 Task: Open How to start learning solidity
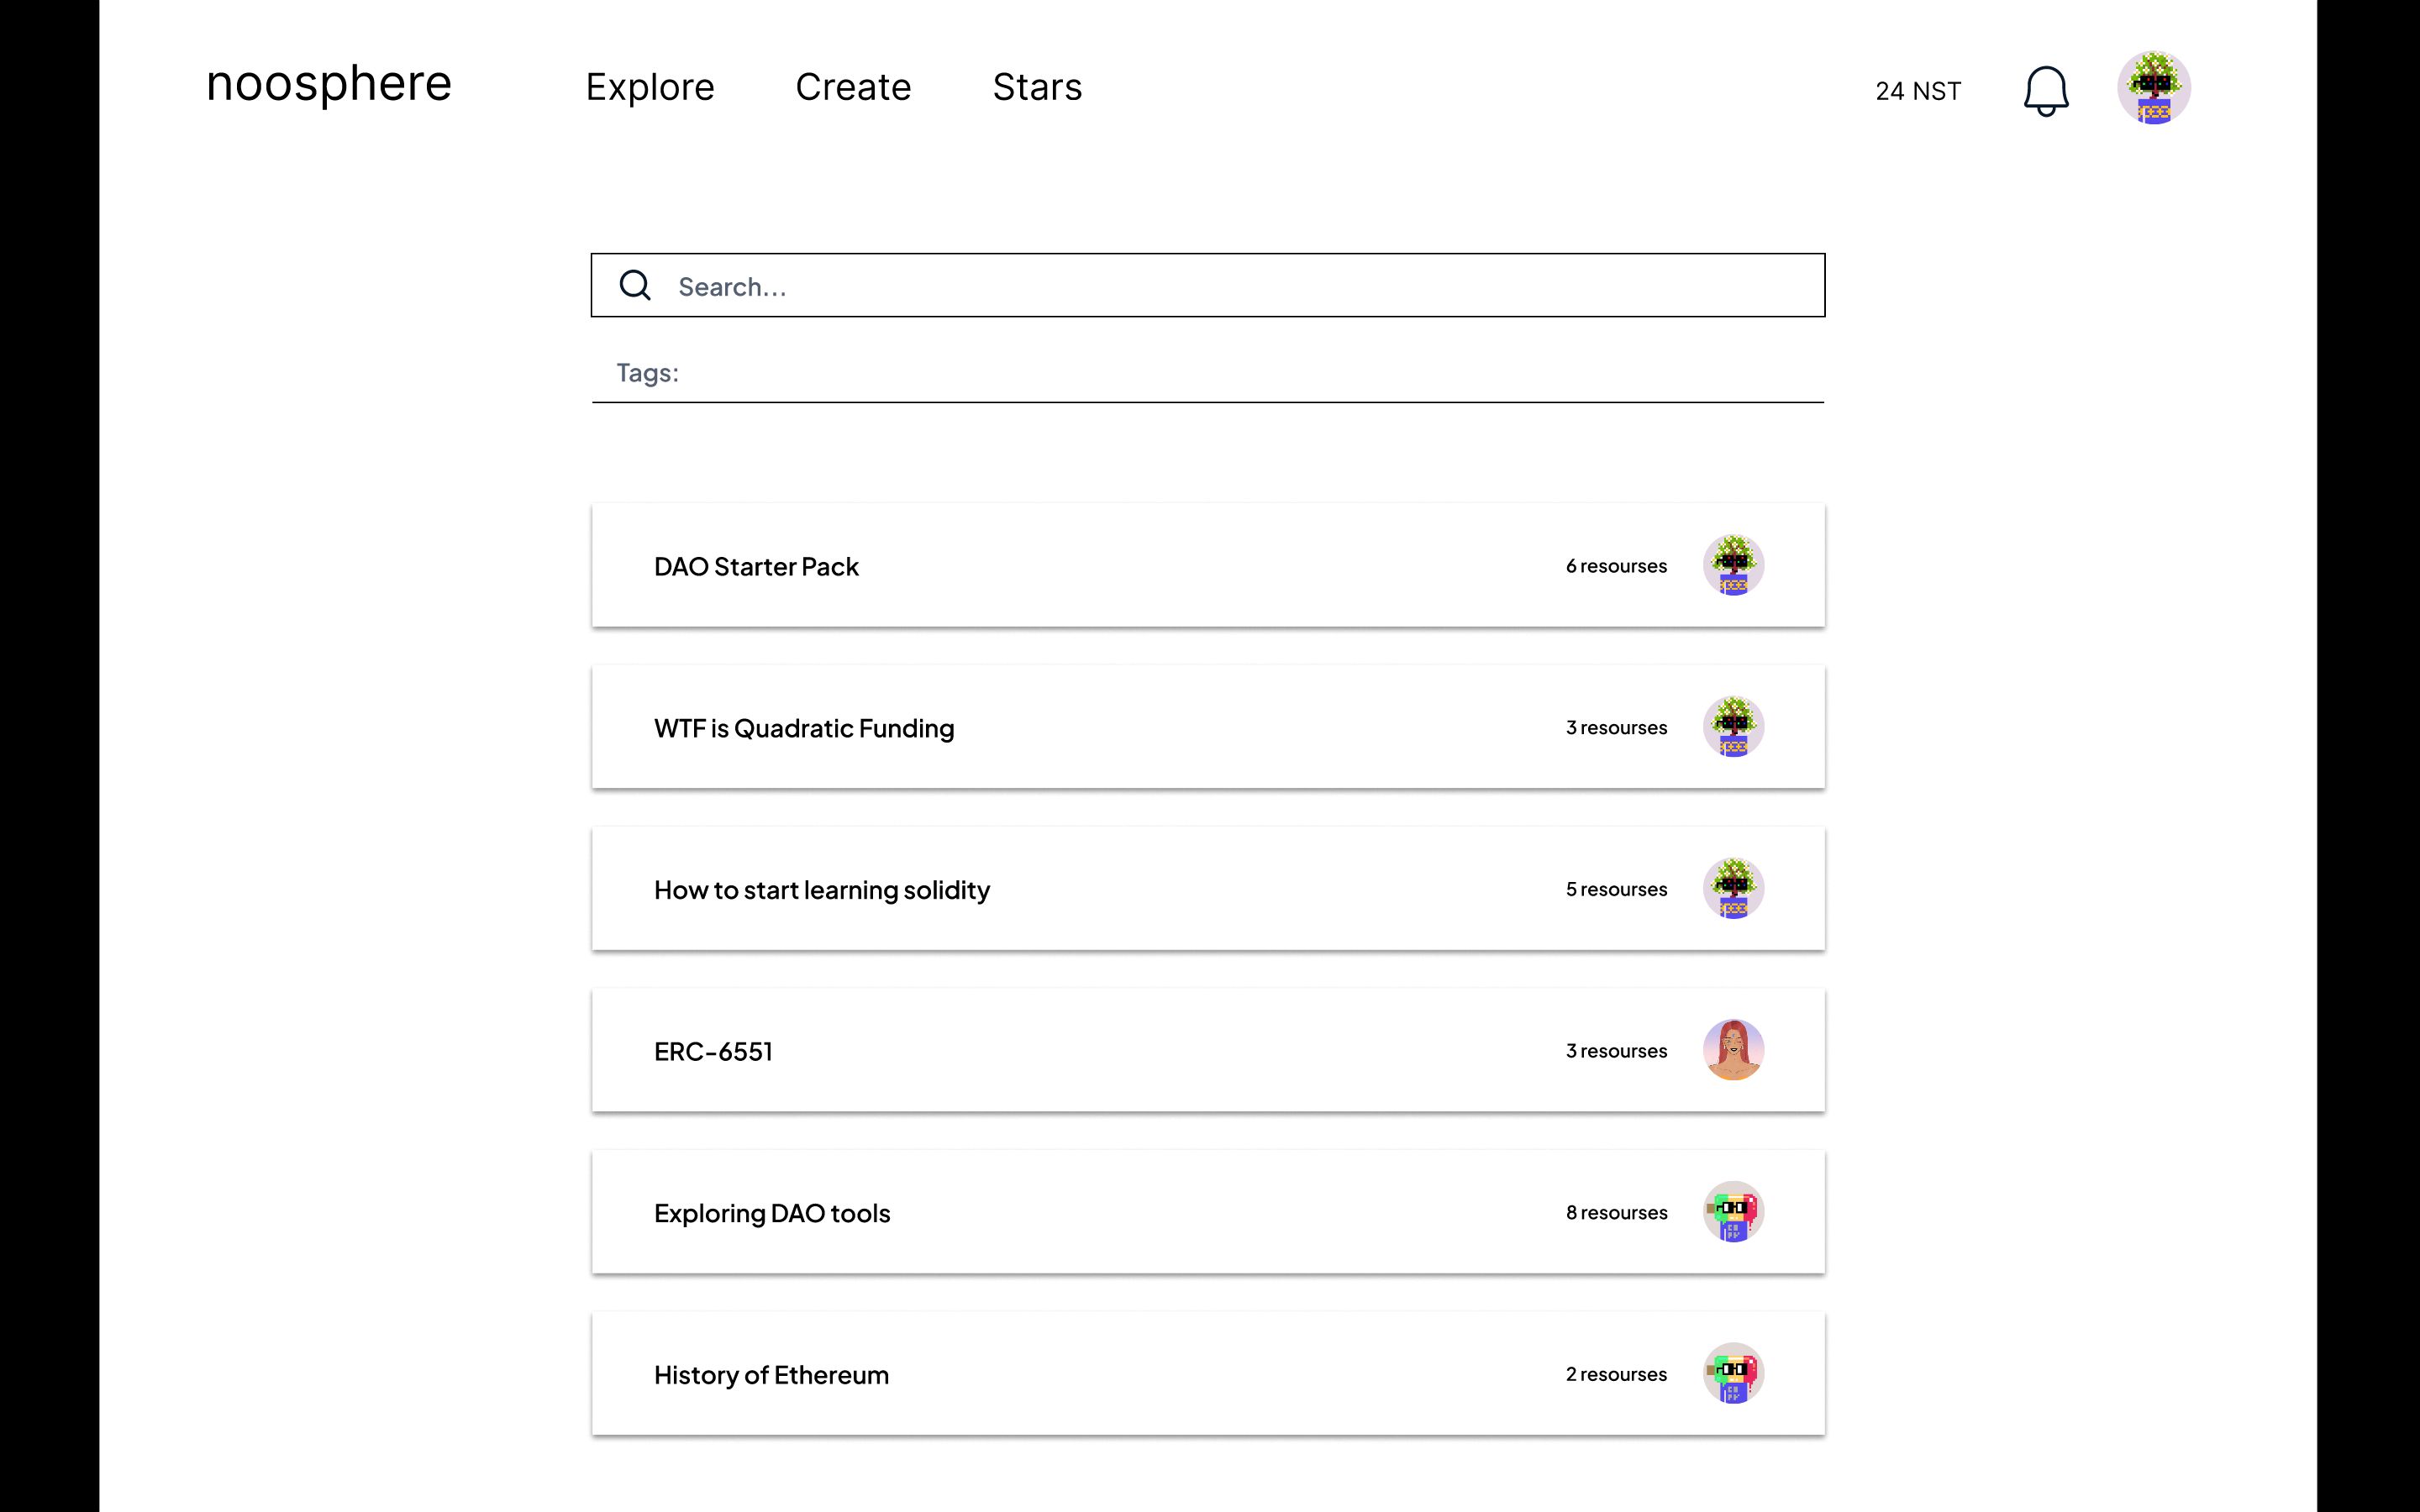[1208, 888]
